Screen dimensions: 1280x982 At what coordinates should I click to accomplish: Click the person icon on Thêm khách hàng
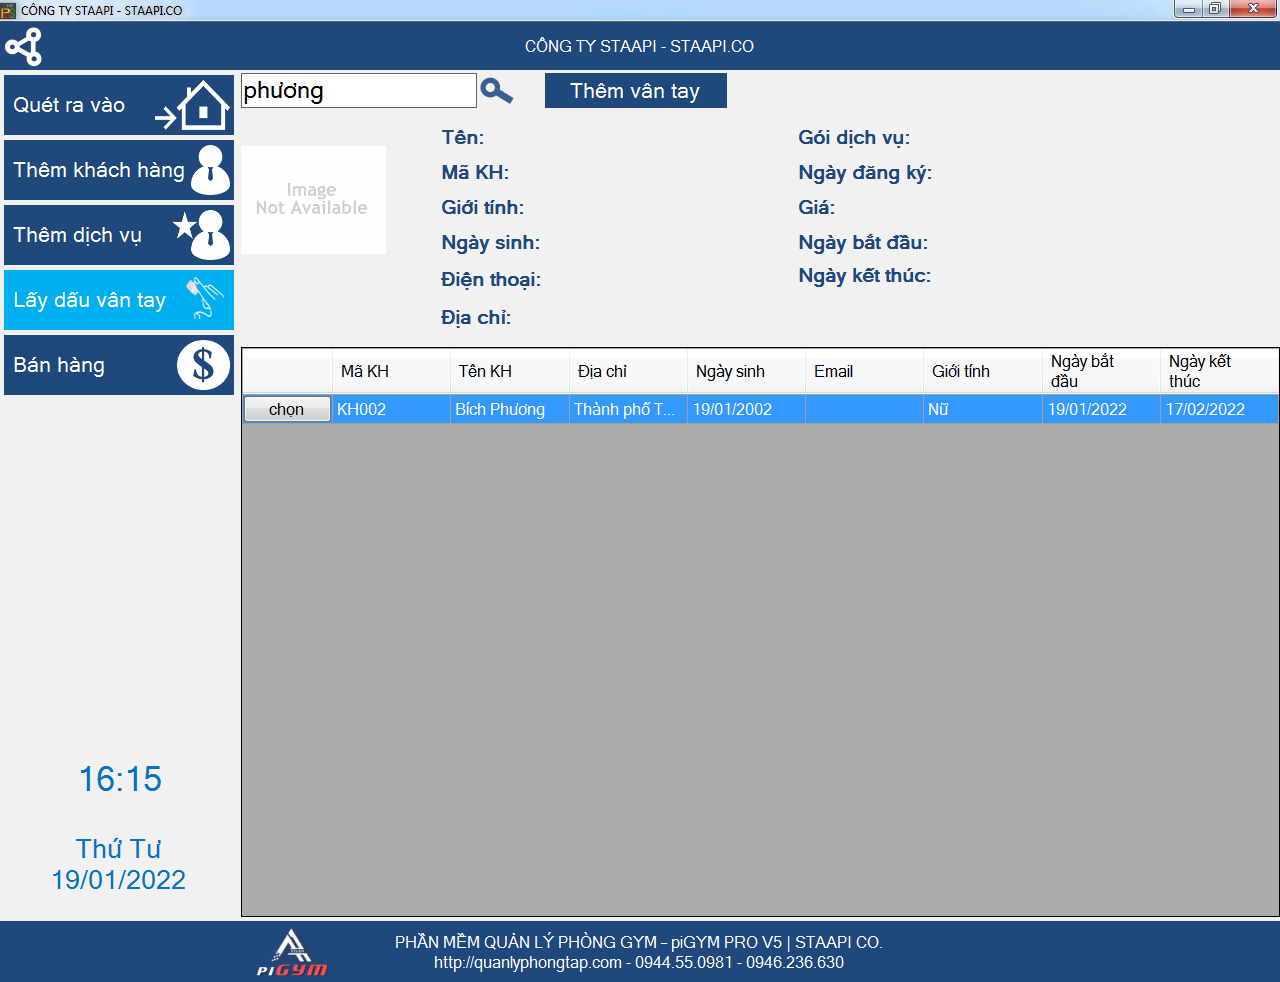(x=210, y=170)
